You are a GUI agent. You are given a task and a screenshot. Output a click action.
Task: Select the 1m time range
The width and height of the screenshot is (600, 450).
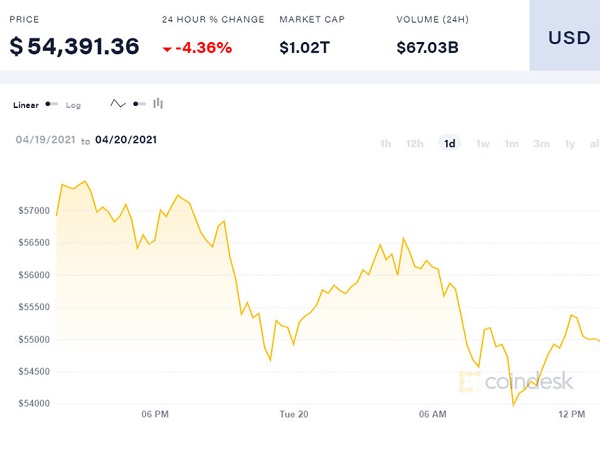[511, 144]
